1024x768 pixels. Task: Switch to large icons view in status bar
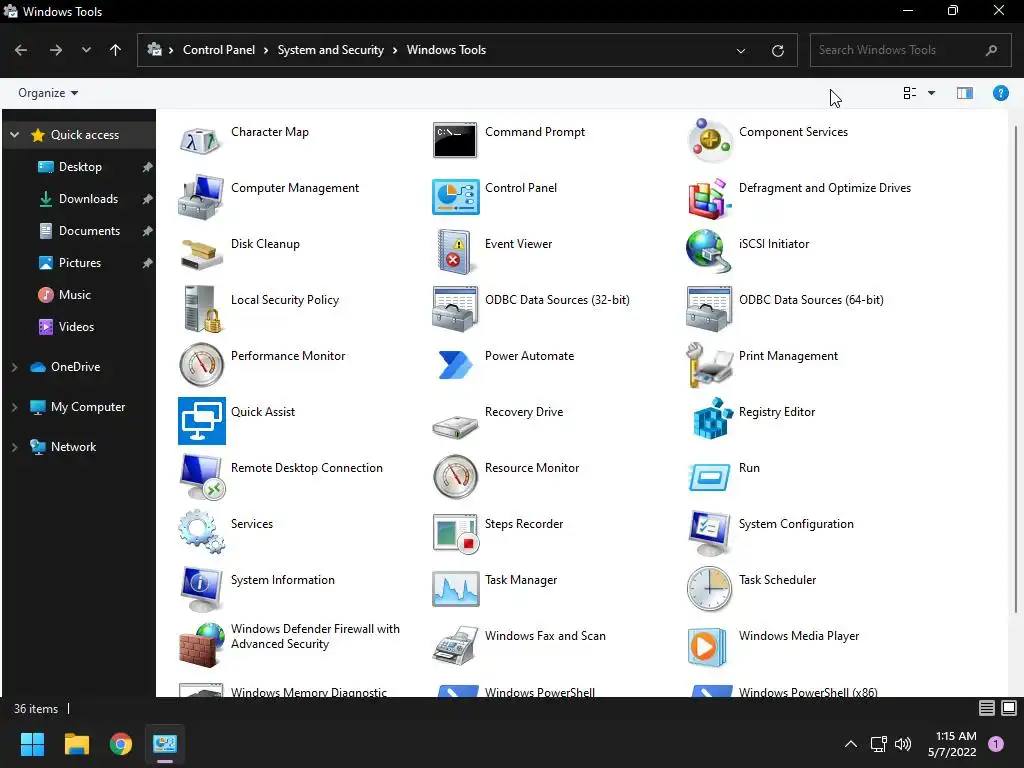[1009, 708]
